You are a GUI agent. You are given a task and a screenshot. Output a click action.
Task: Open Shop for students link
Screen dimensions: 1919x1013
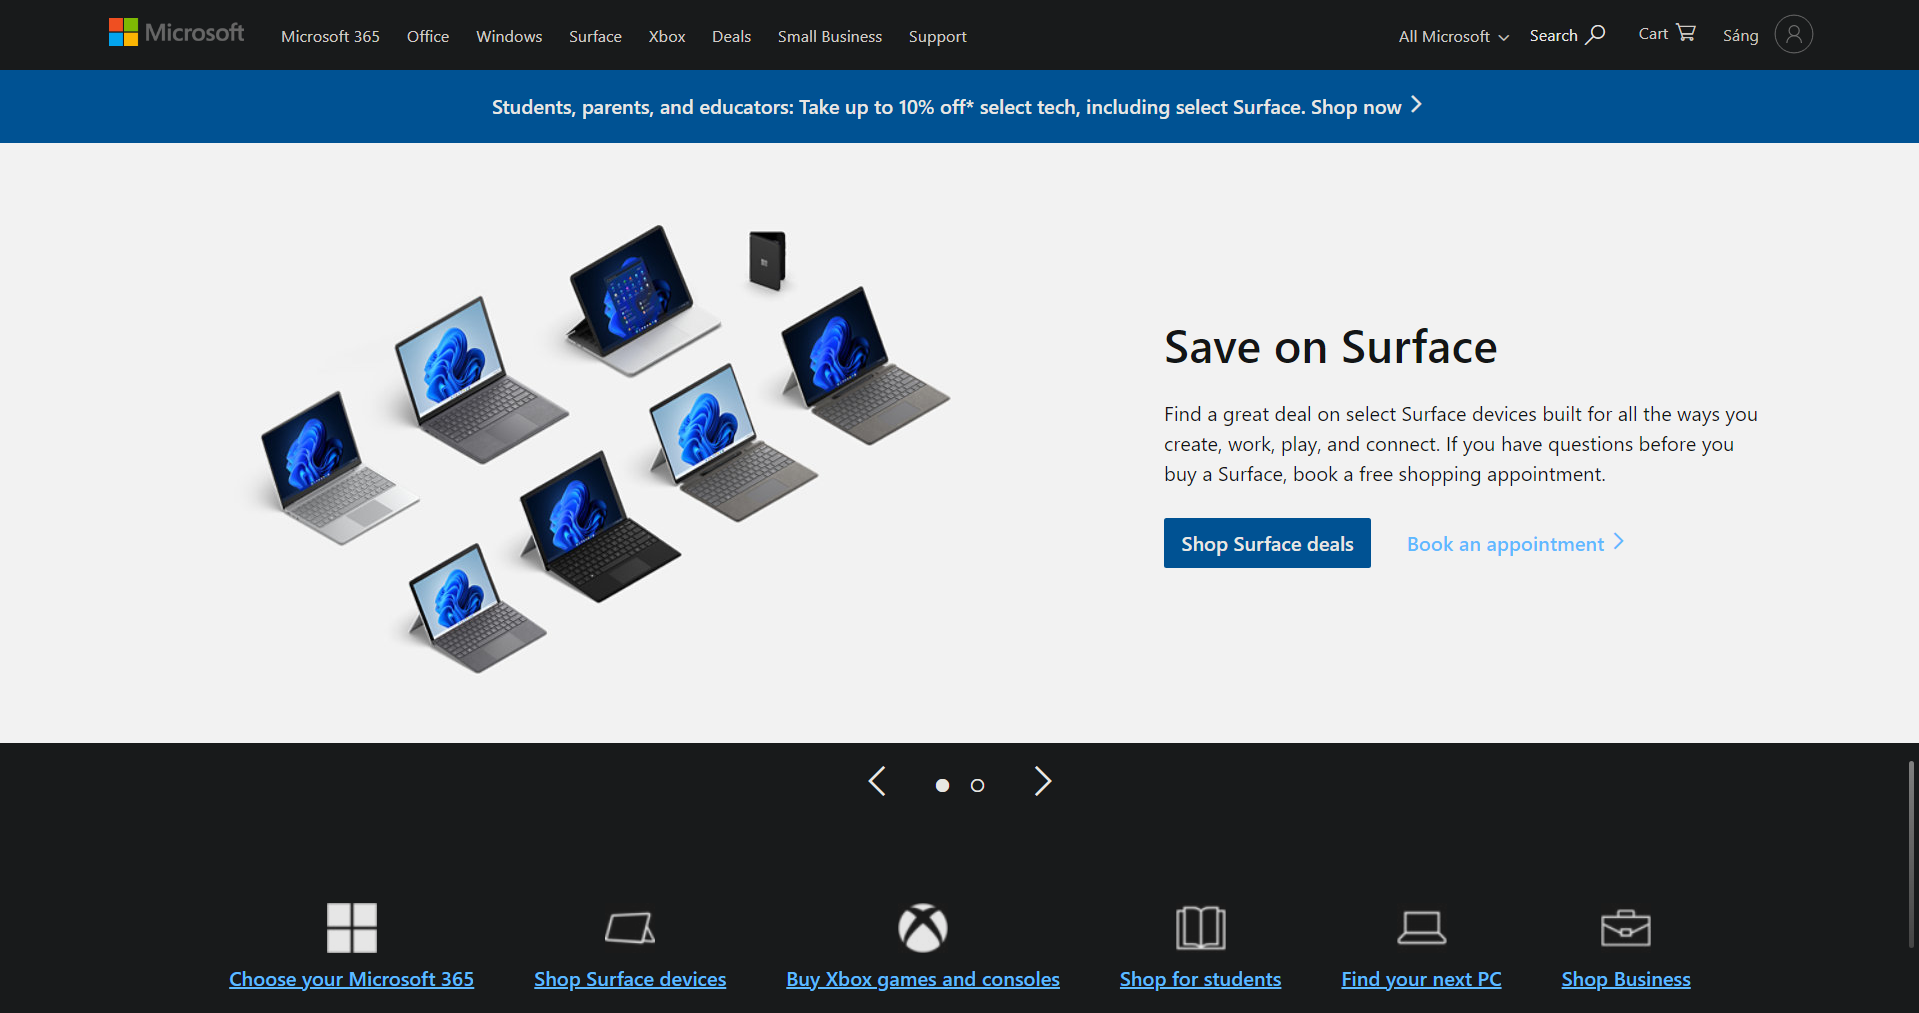pos(1200,979)
